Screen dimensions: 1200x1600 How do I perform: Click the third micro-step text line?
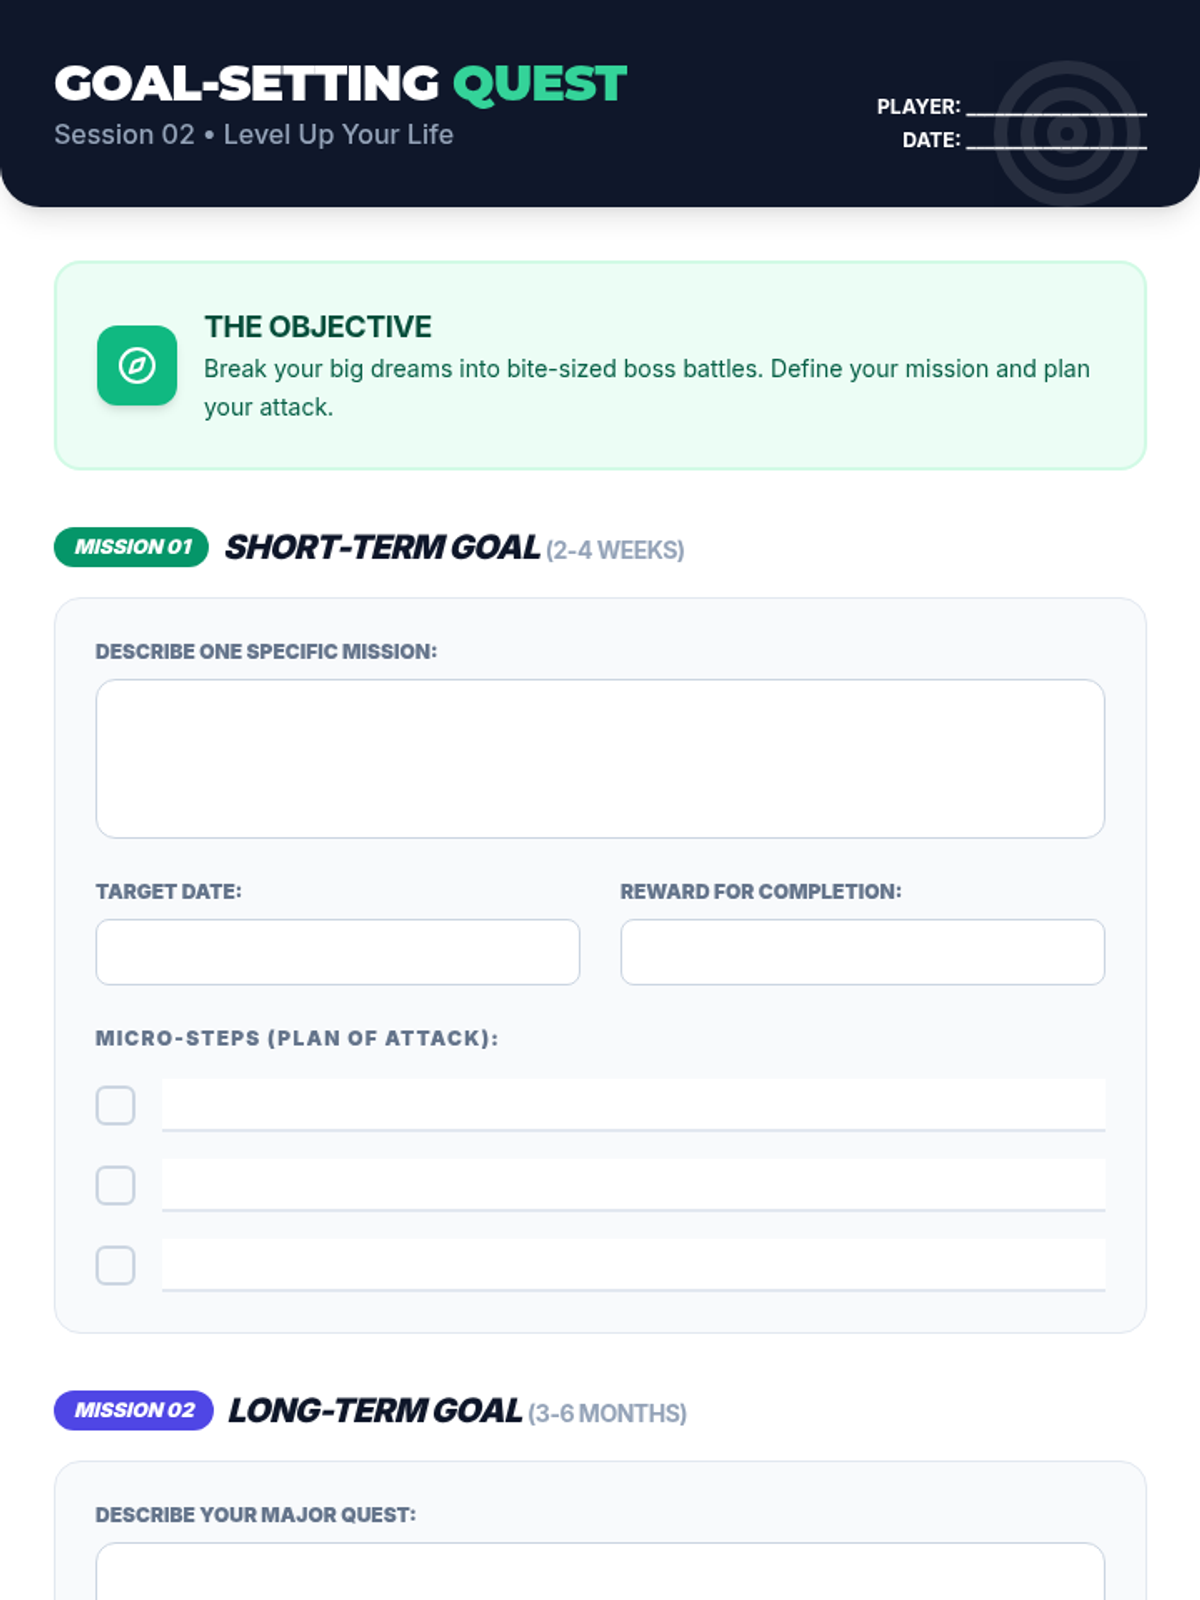click(633, 1265)
